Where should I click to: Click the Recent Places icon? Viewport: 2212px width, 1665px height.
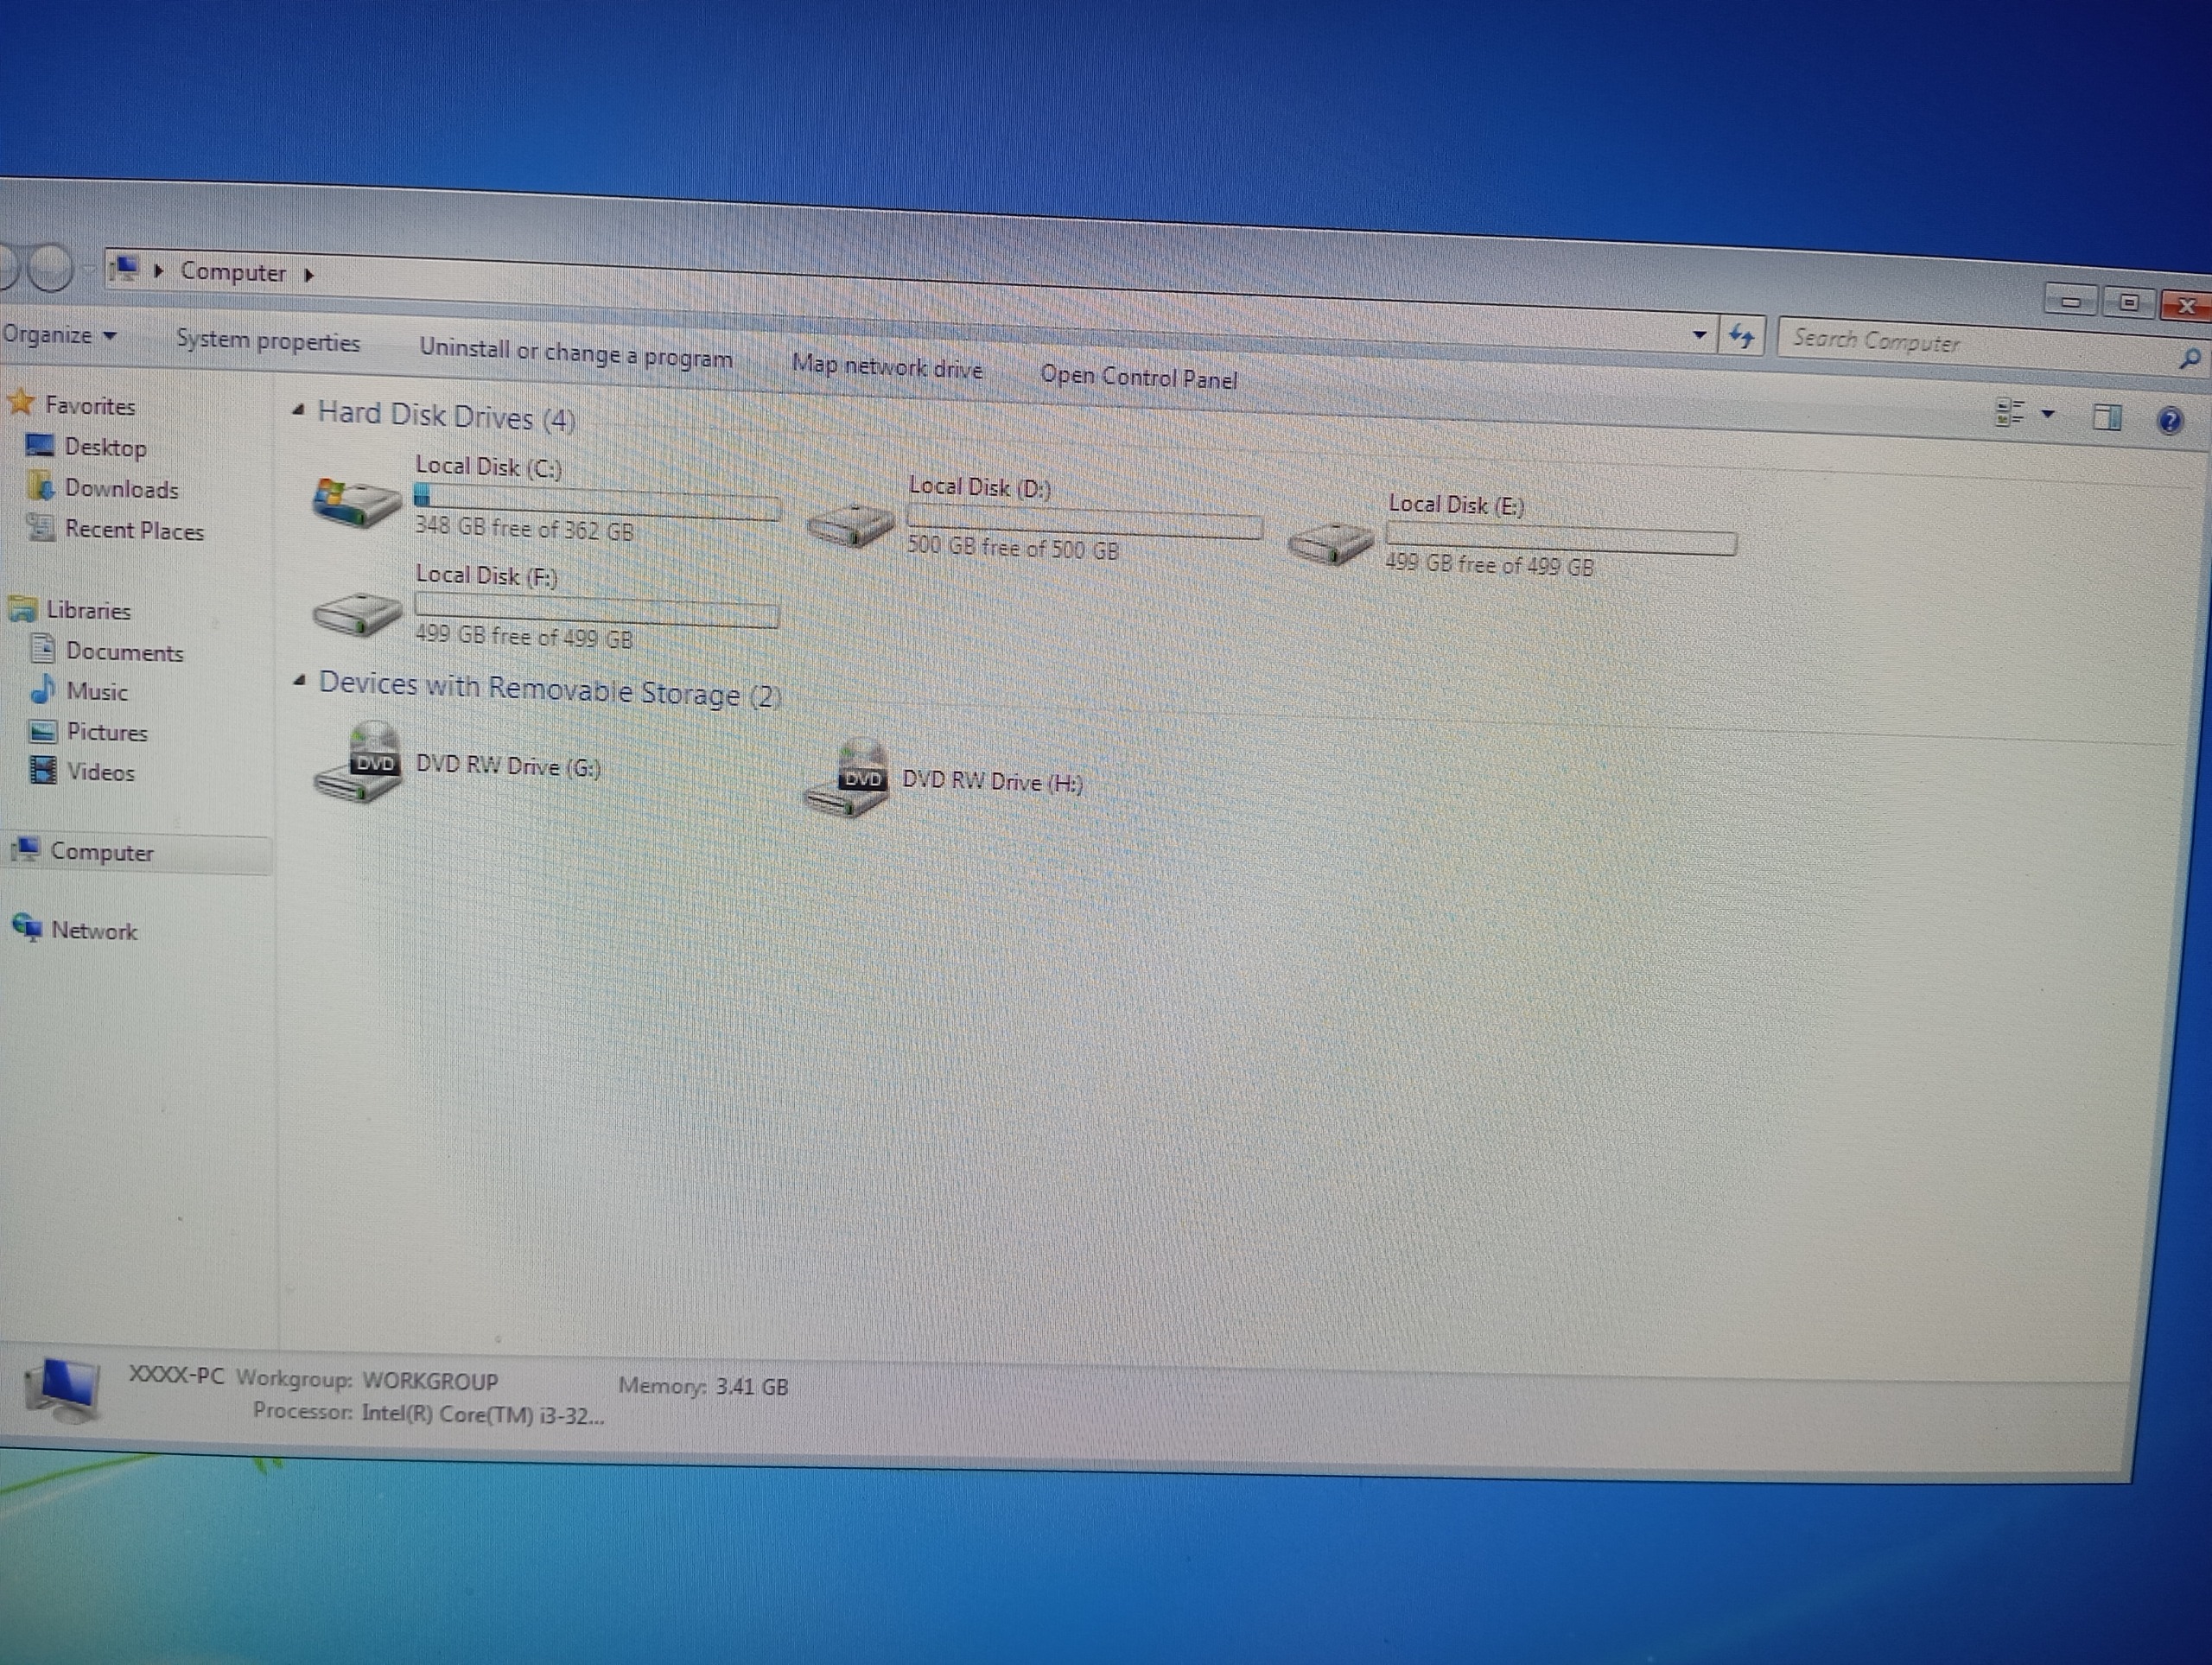coord(41,527)
